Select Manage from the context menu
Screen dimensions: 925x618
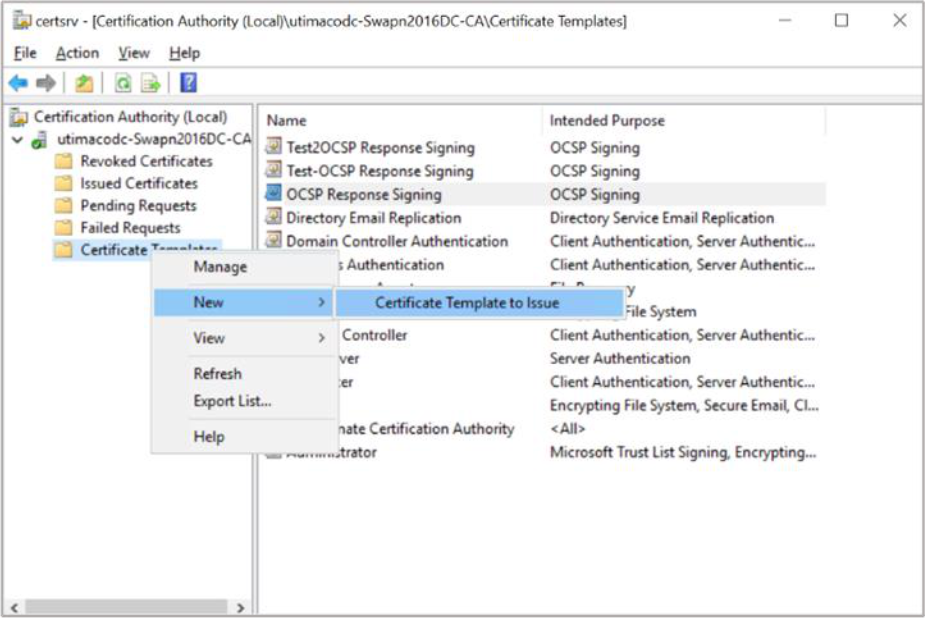[x=220, y=267]
